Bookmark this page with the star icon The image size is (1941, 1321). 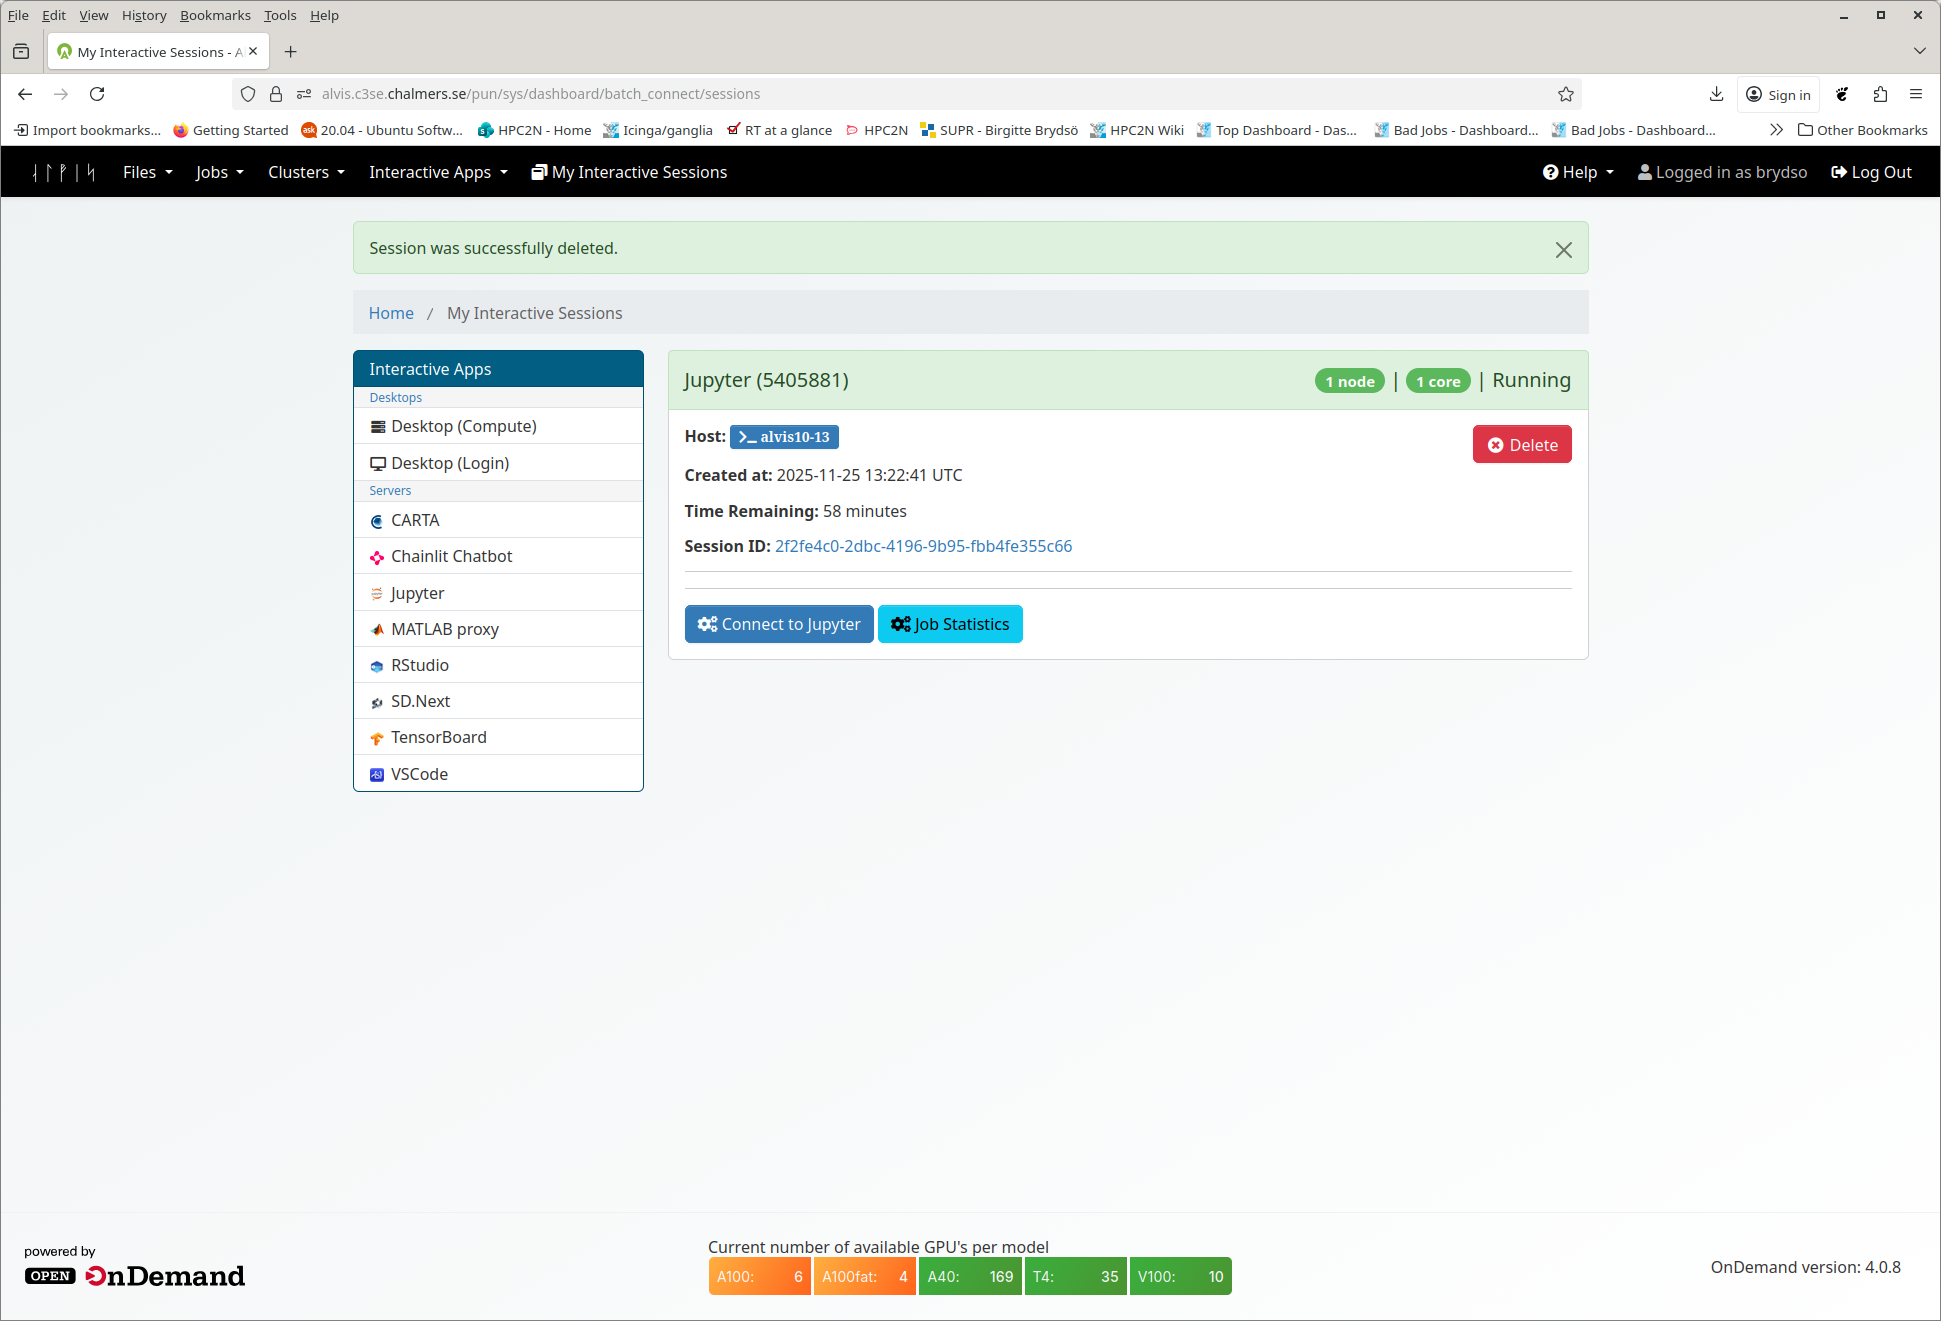[x=1566, y=94]
